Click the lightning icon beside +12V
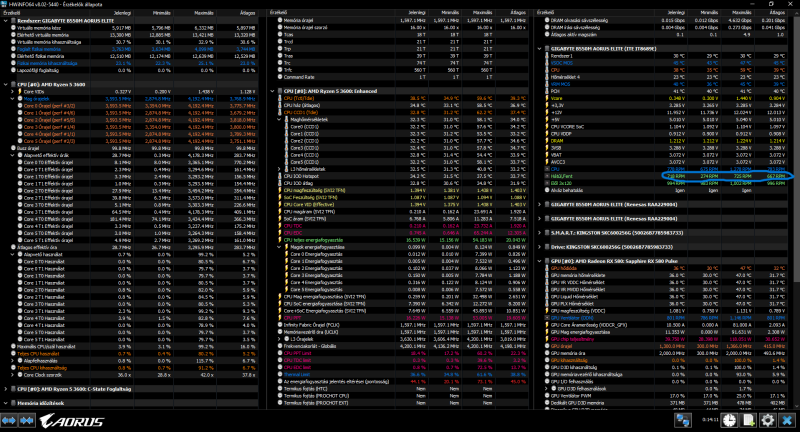This screenshot has height=432, width=800. [x=547, y=113]
